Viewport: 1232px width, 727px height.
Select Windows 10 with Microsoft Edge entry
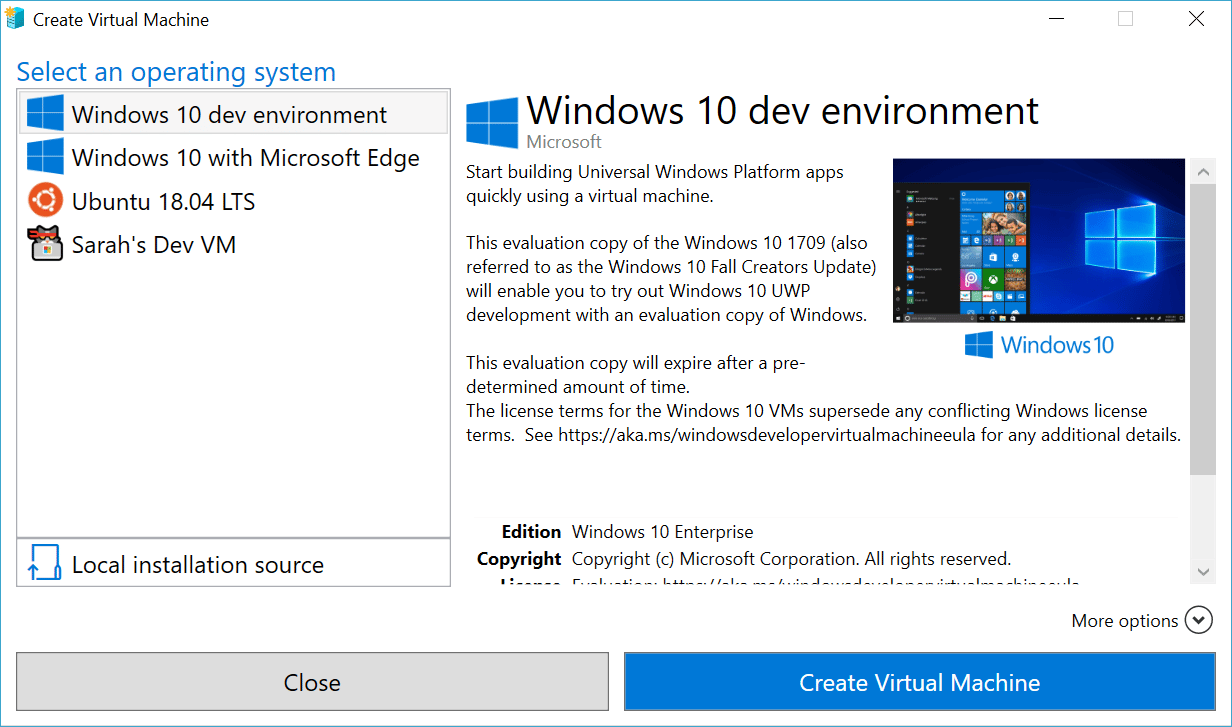point(244,157)
